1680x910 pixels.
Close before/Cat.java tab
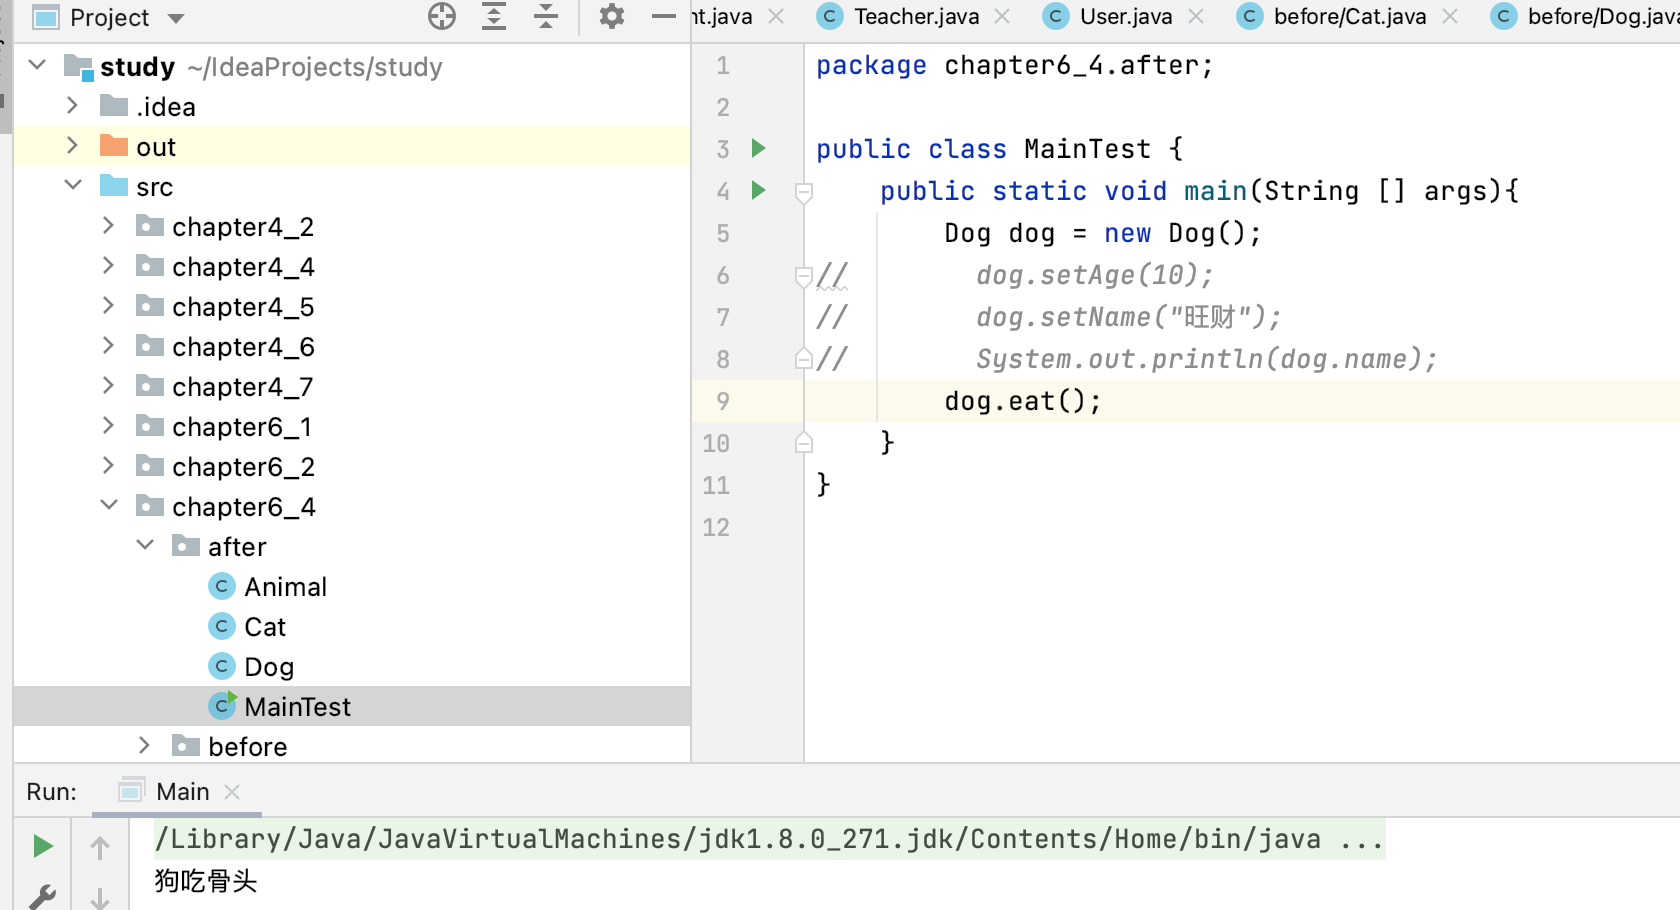[x=1450, y=17]
